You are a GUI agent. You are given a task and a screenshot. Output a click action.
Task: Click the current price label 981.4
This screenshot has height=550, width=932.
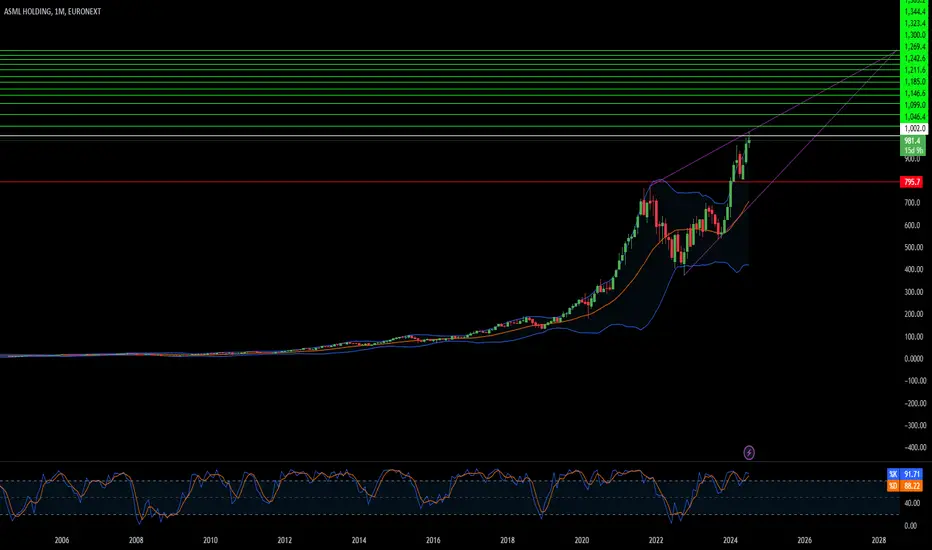pyautogui.click(x=912, y=141)
